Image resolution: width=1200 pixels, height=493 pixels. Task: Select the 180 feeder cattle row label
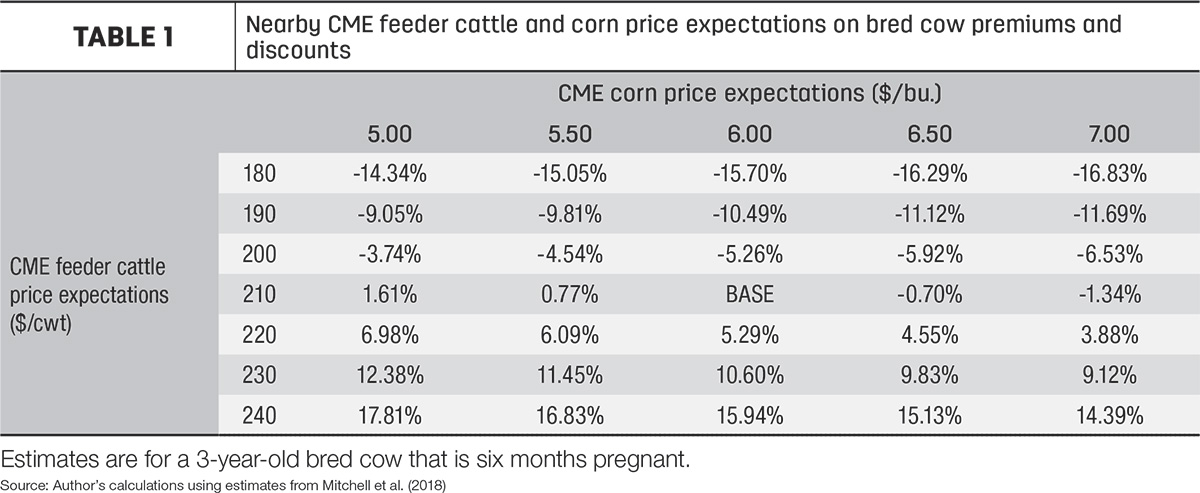260,174
